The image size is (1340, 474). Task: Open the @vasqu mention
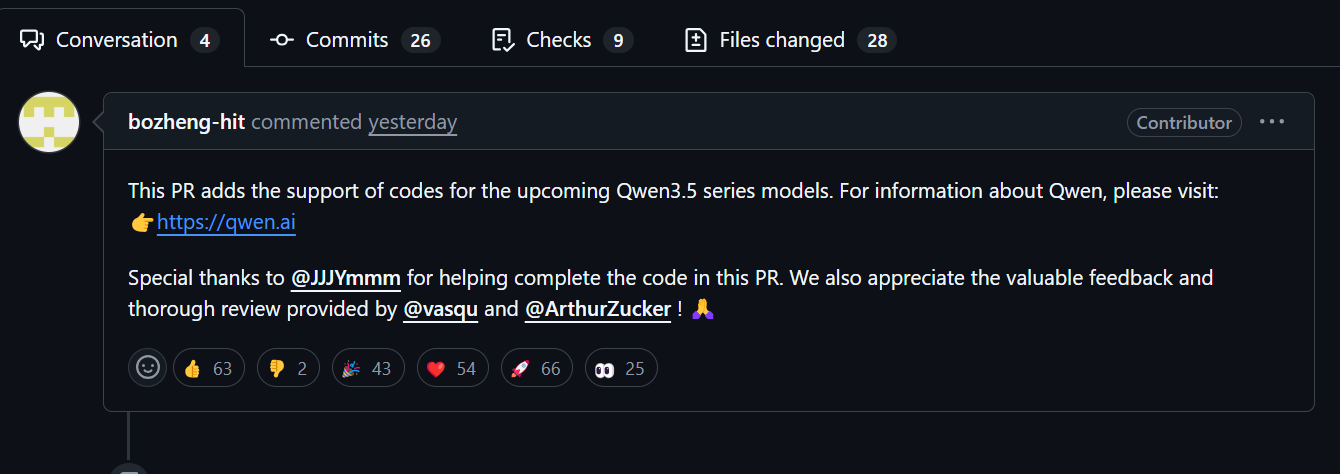tap(441, 310)
